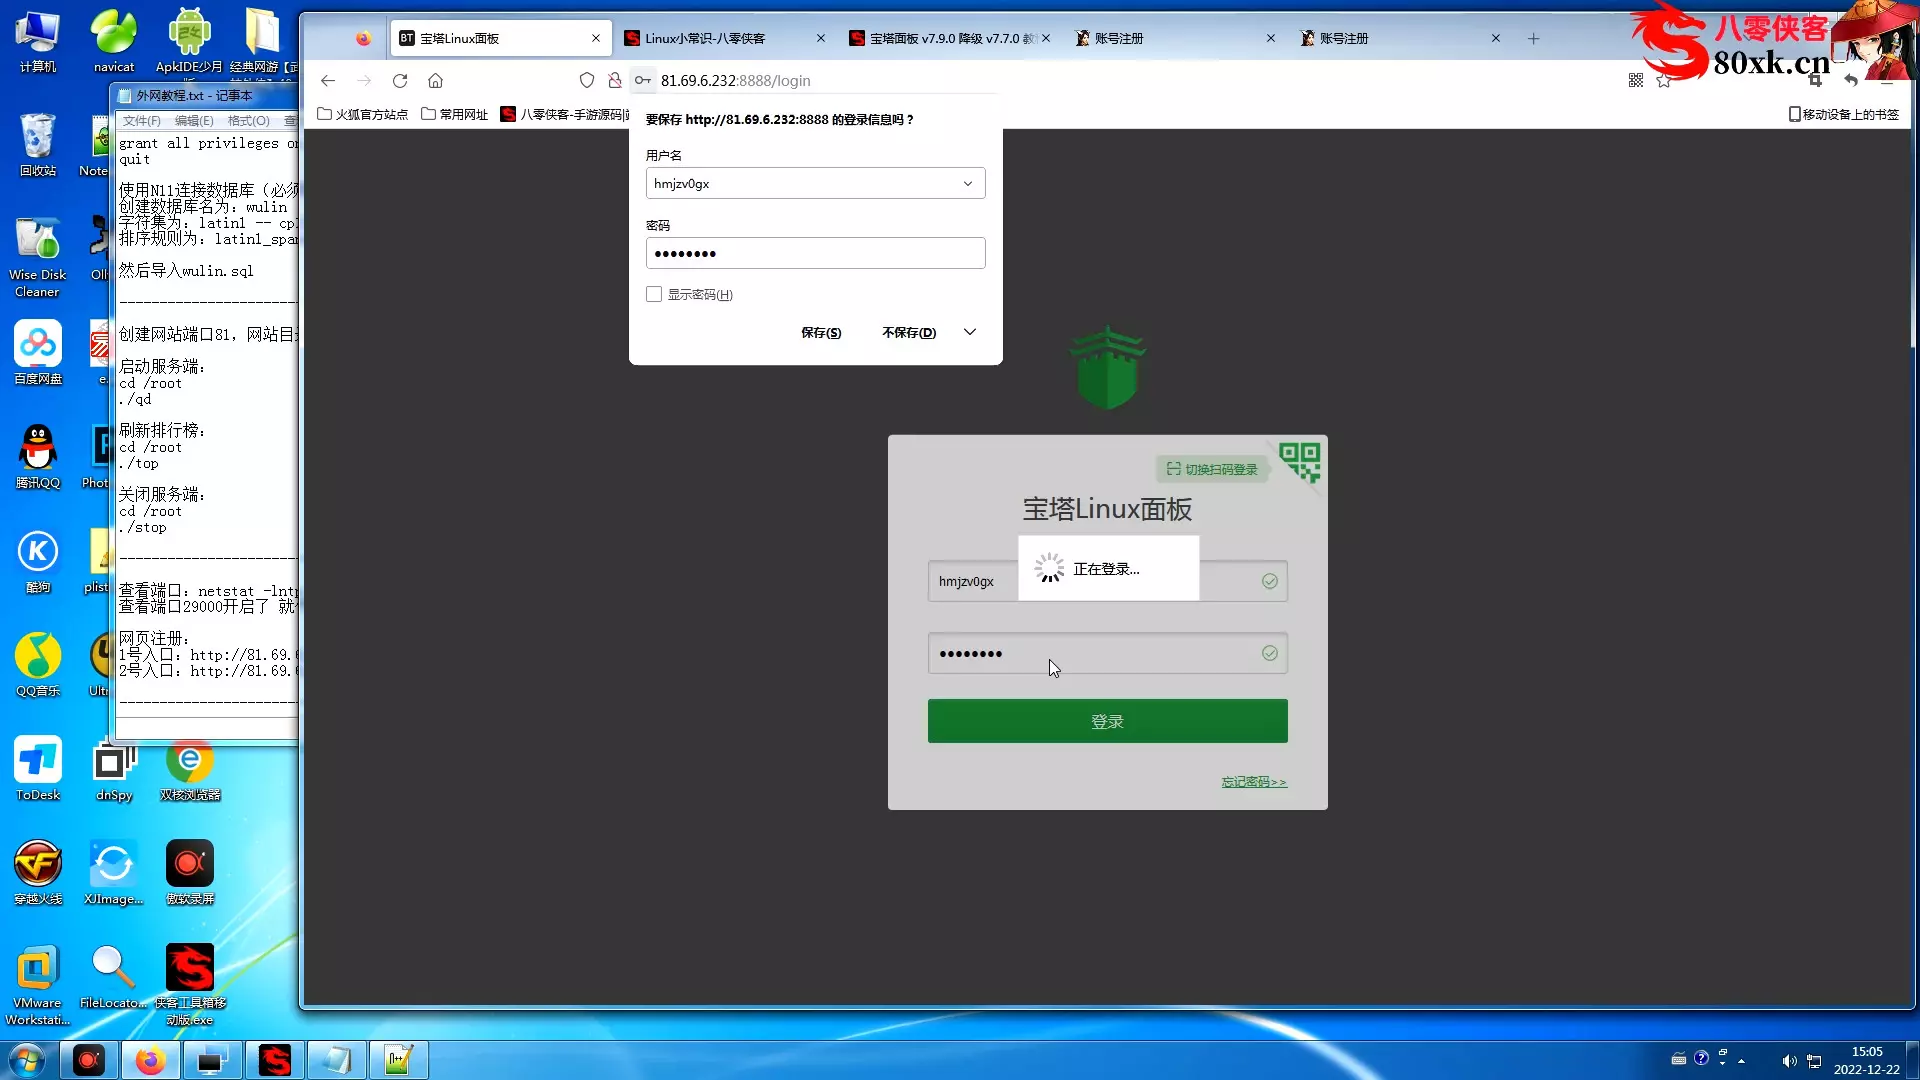Open the 常用网址 bookmarks folder
Image resolution: width=1920 pixels, height=1080 pixels.
pyautogui.click(x=455, y=115)
